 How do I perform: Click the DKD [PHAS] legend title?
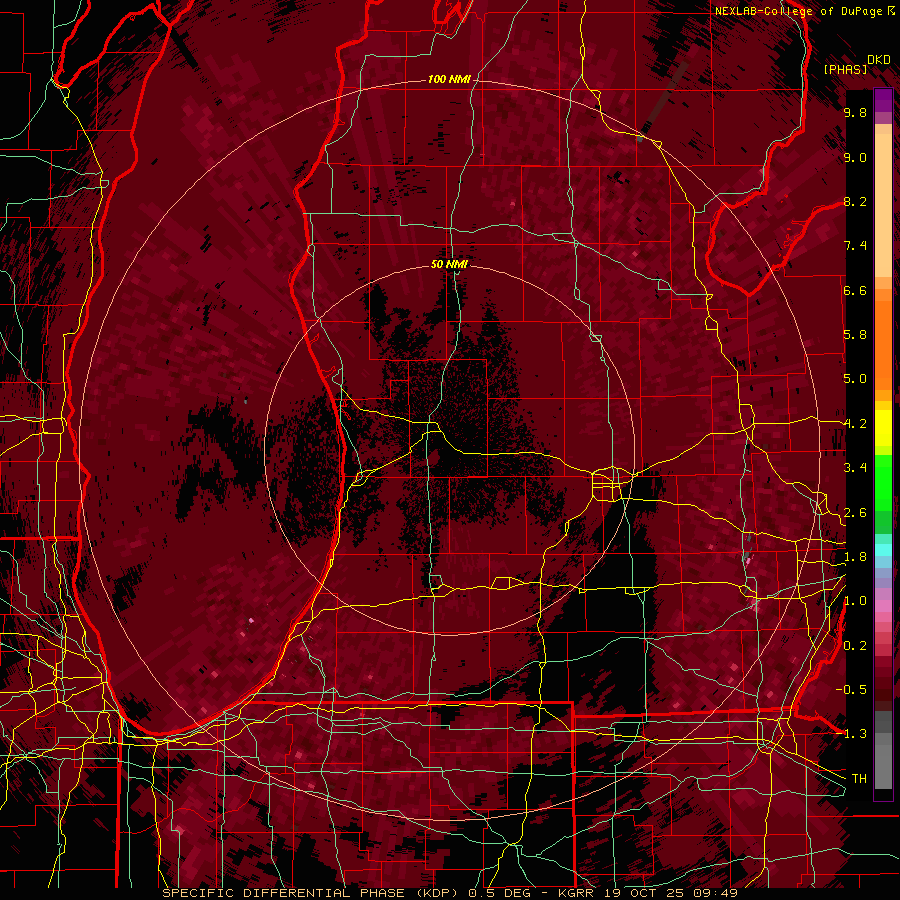[x=855, y=65]
